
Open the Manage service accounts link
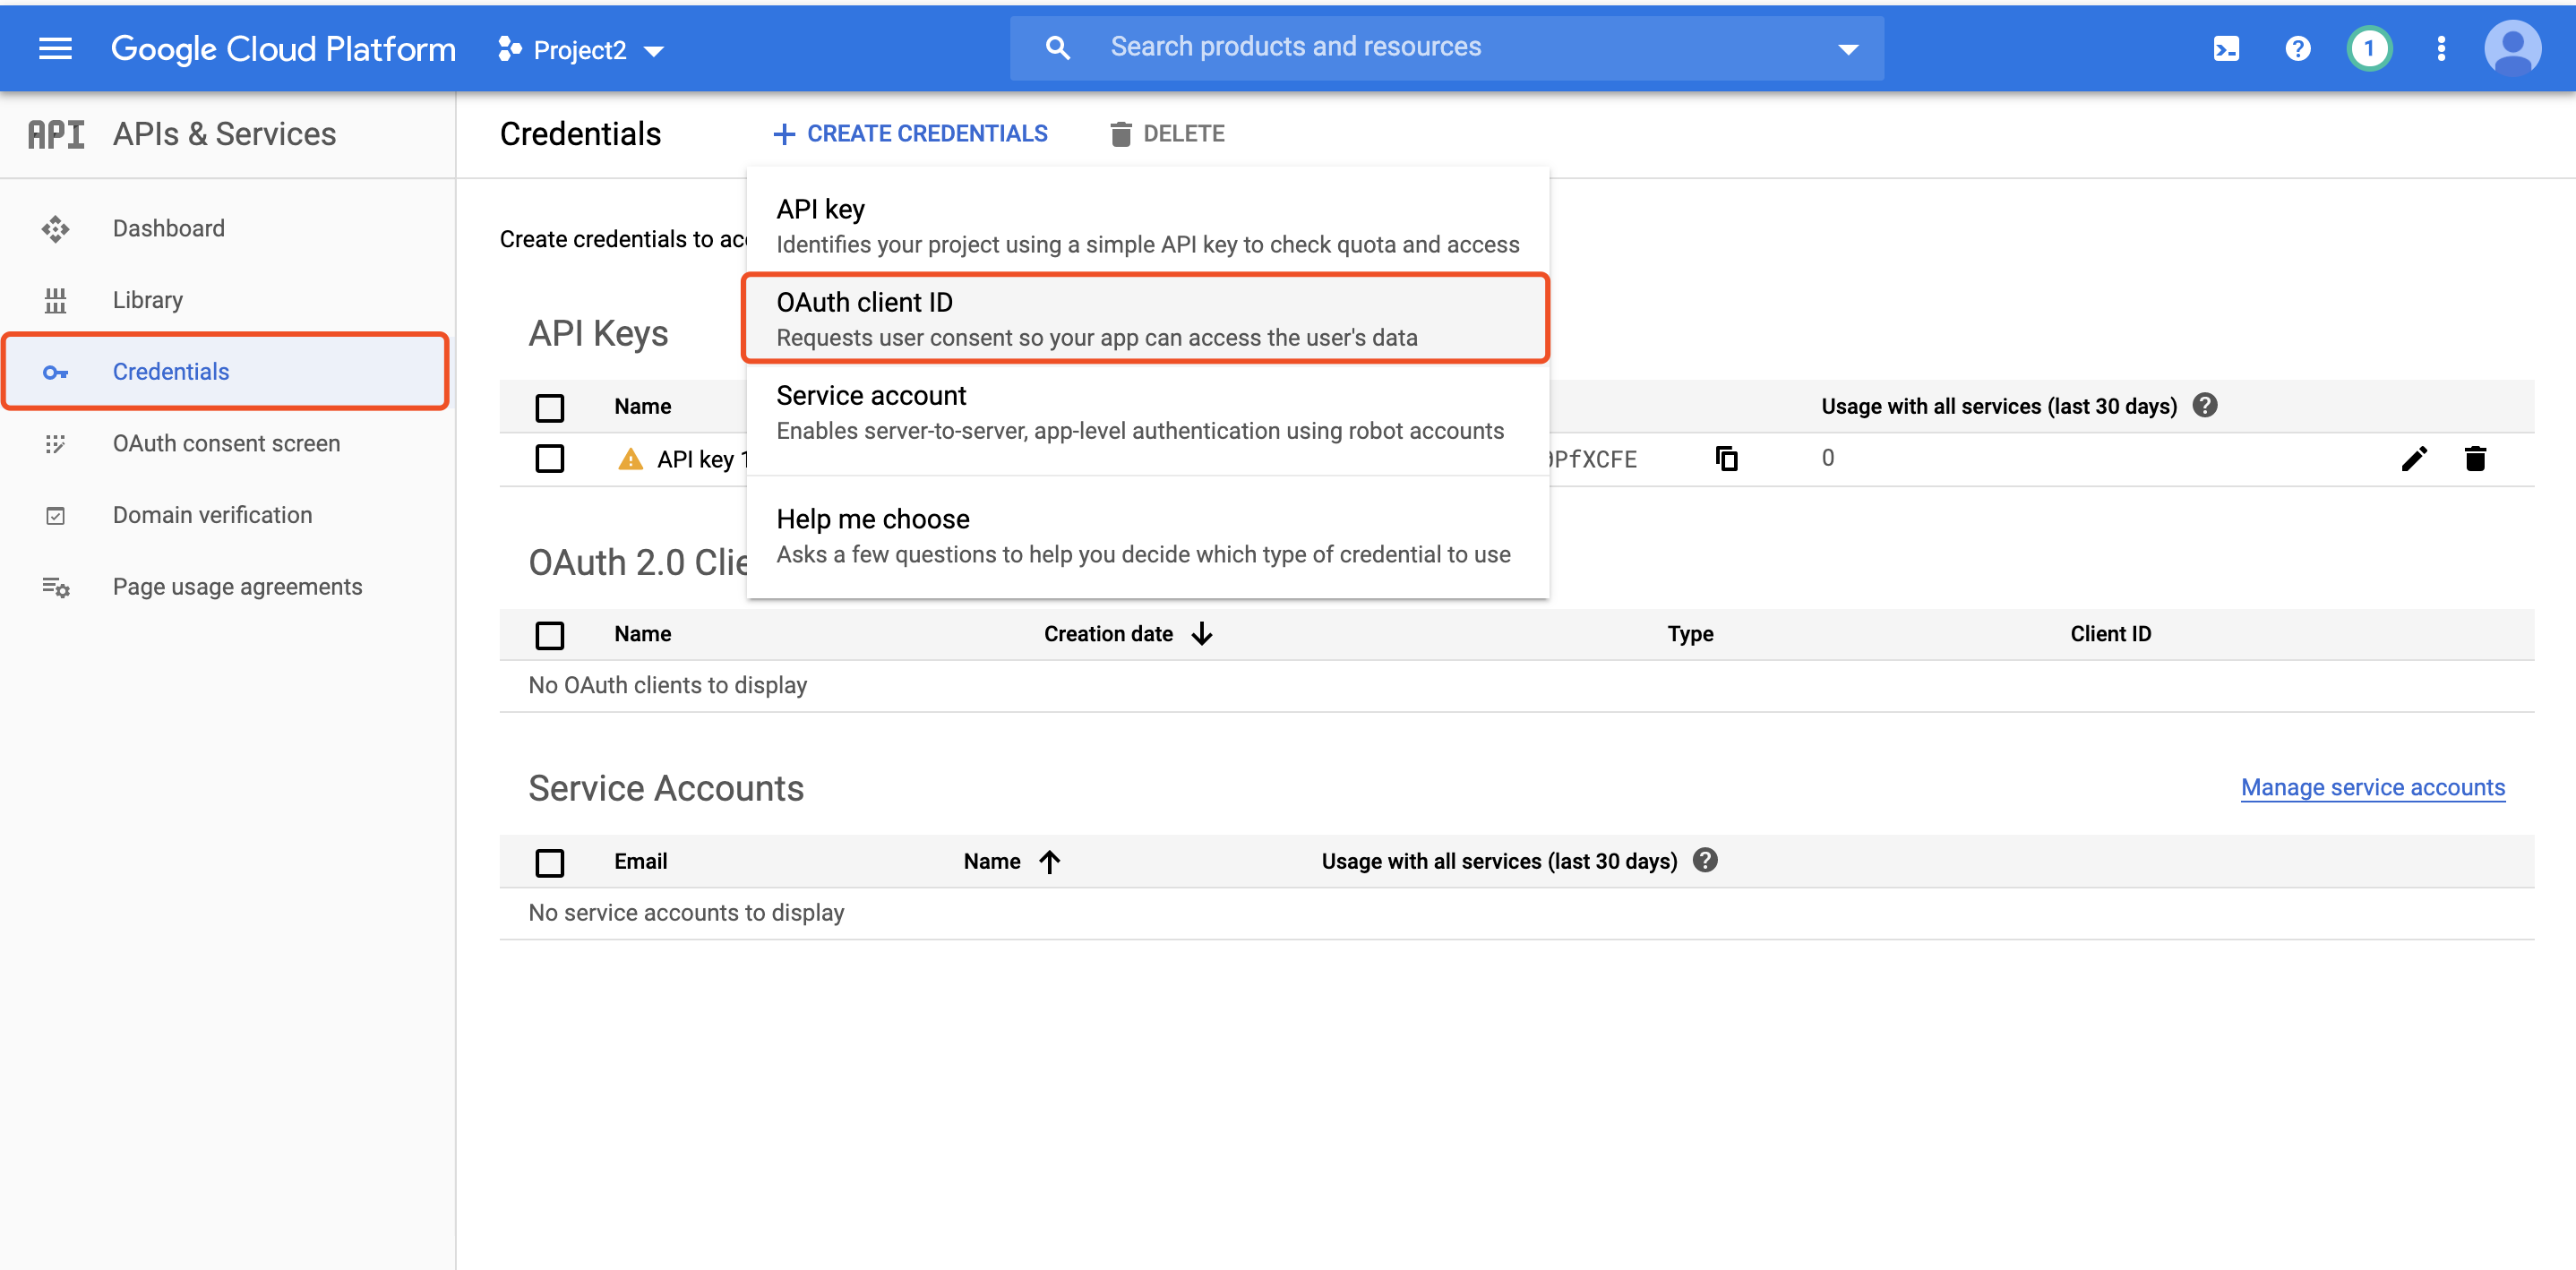coord(2372,787)
